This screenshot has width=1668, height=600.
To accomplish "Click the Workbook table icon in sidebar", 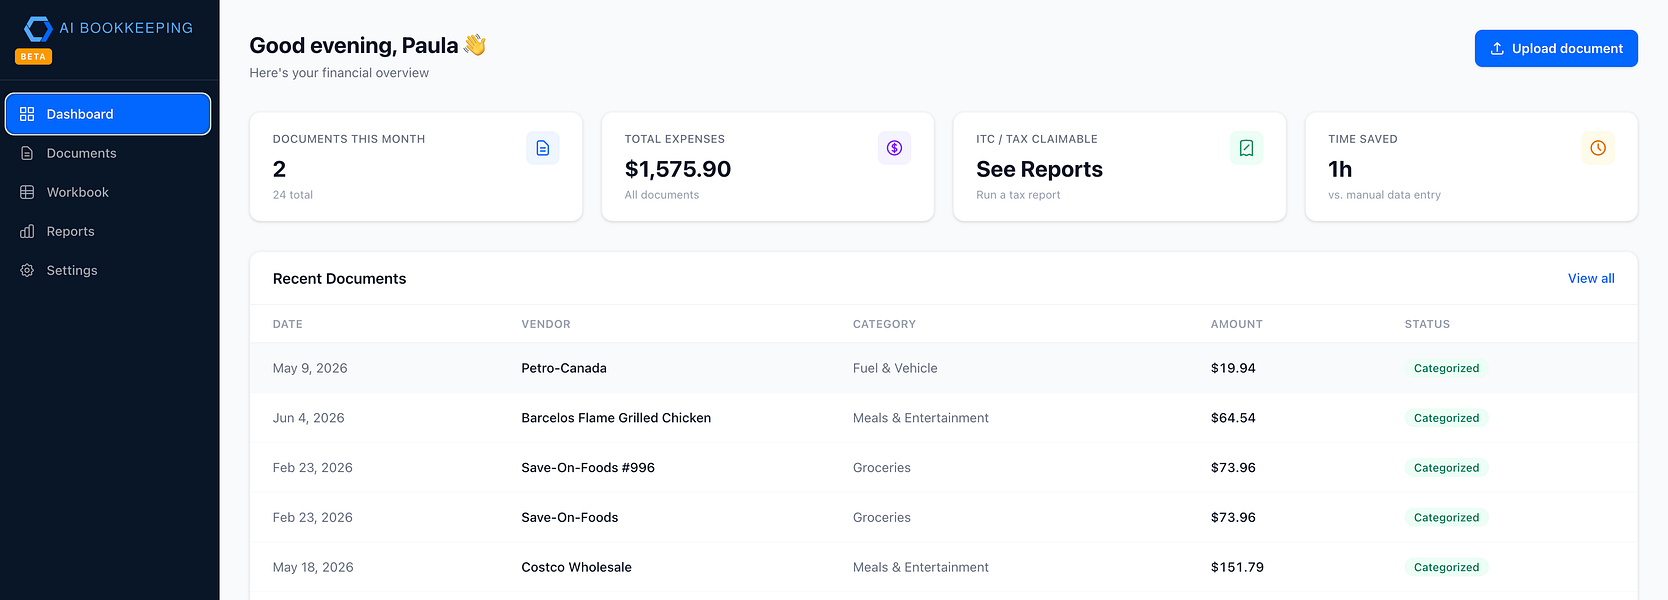I will coord(27,192).
